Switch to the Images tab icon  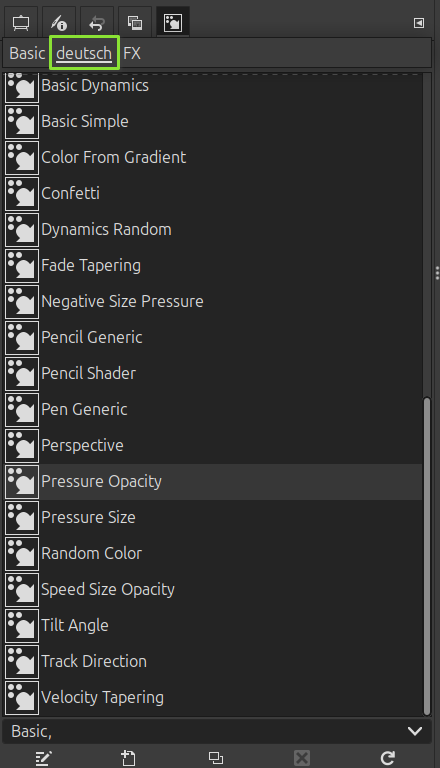point(135,23)
